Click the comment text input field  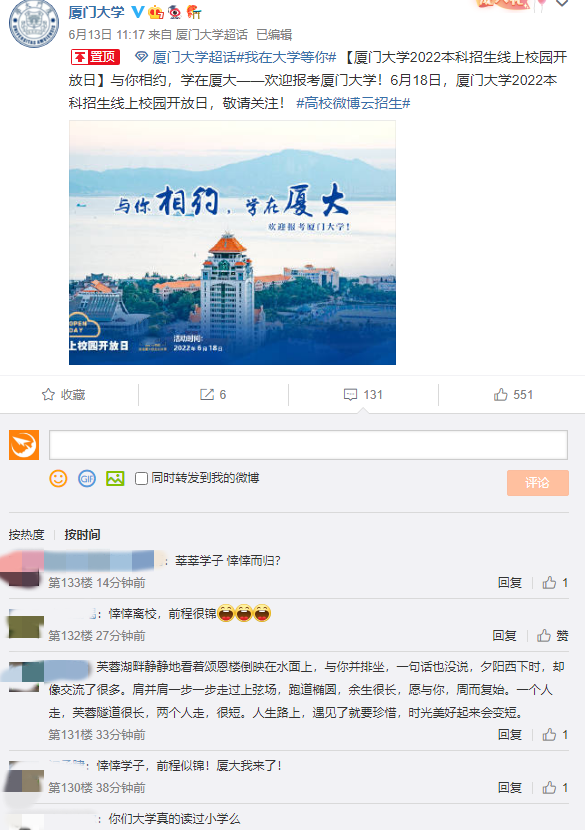[x=308, y=445]
